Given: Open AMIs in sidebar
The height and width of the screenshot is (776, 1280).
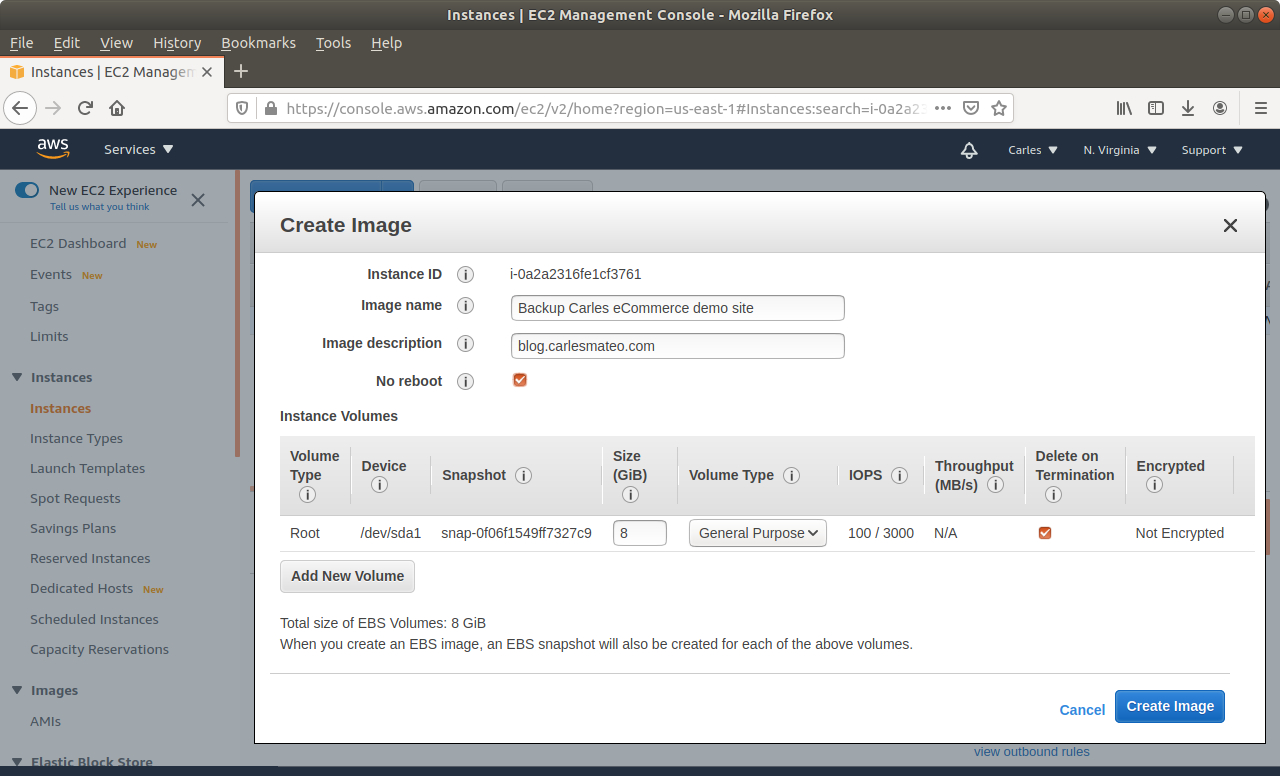Looking at the screenshot, I should 45,721.
